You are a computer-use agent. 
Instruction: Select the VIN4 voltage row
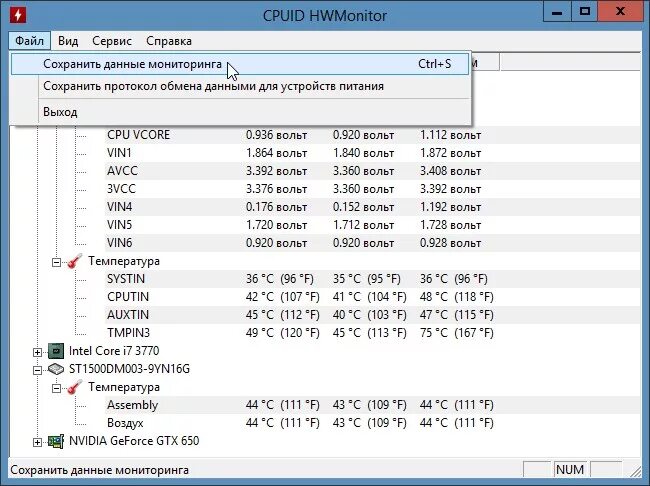[372, 207]
